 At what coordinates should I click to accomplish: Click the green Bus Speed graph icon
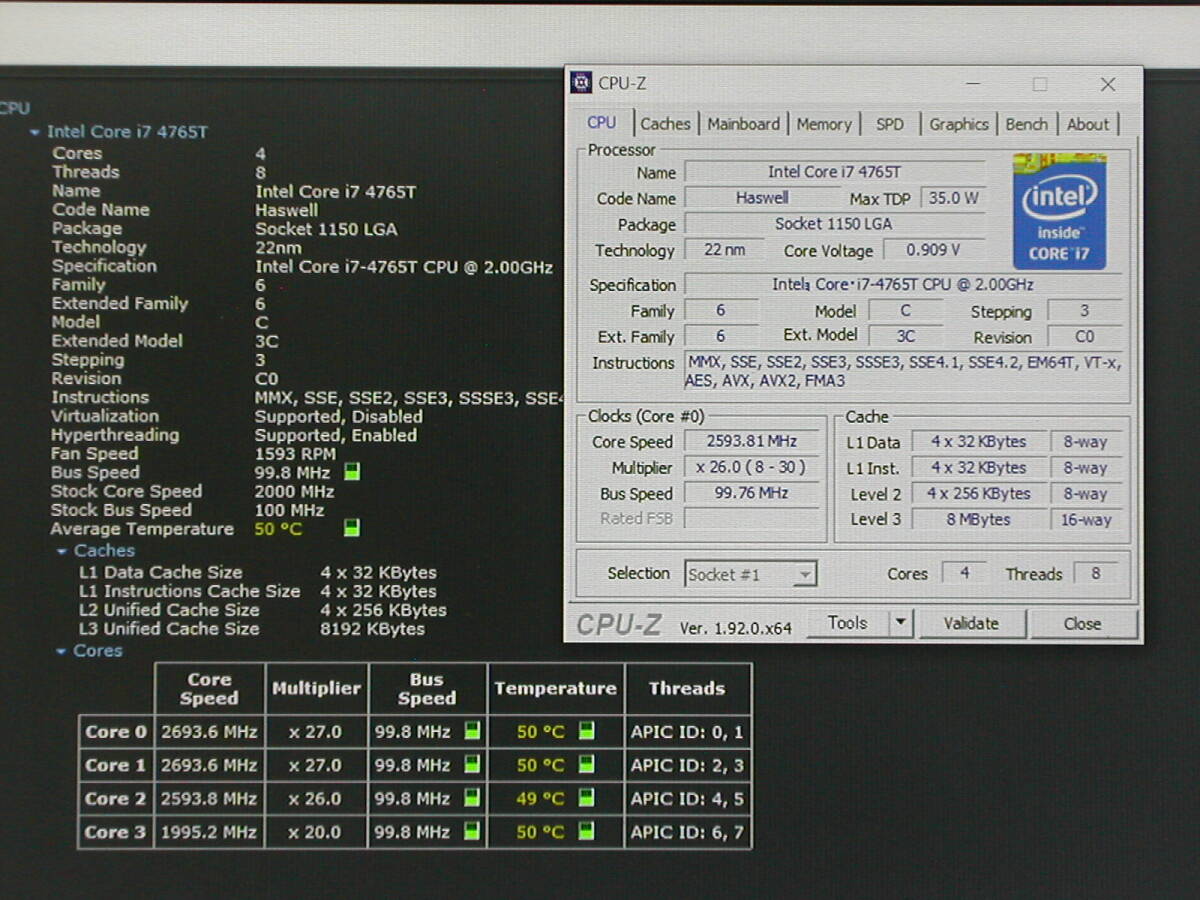click(x=352, y=472)
